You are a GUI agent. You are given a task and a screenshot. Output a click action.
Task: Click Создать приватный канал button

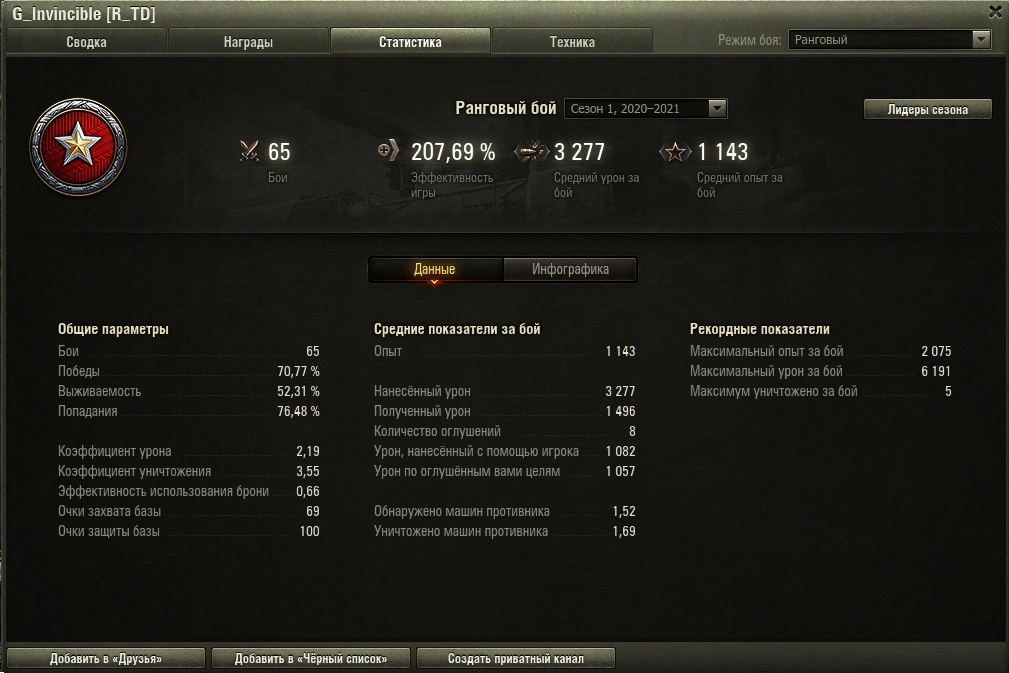pyautogui.click(x=516, y=658)
